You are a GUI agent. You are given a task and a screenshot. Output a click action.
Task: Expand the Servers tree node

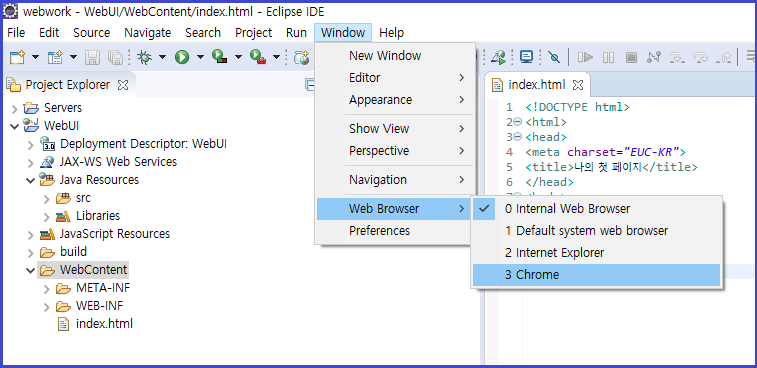15,108
